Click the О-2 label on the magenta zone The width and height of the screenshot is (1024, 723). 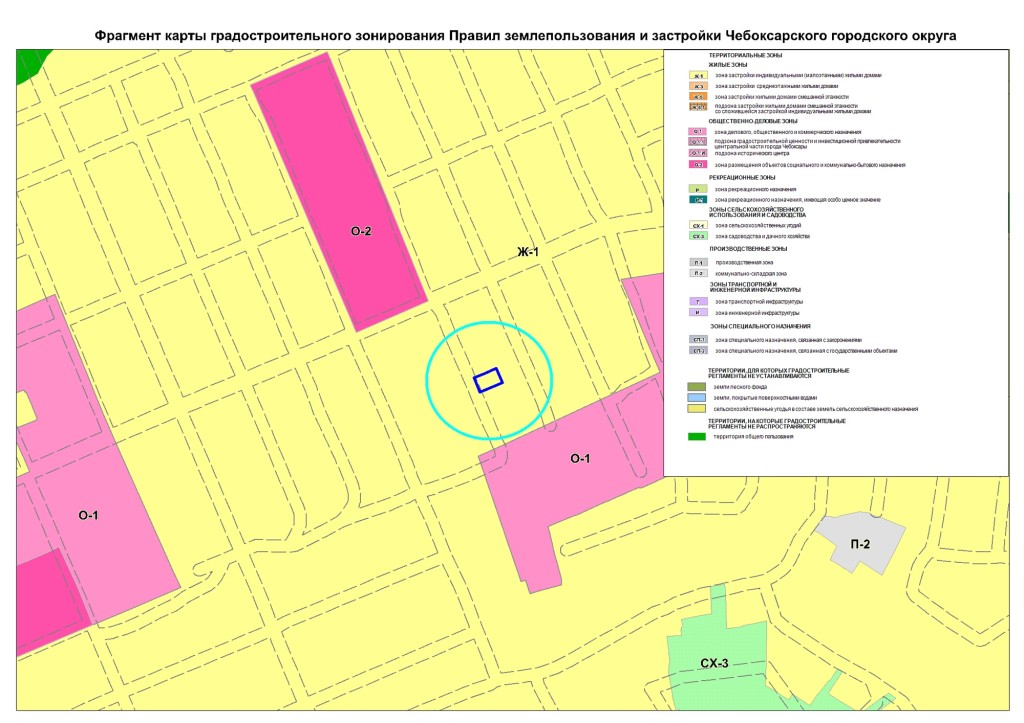pos(361,231)
